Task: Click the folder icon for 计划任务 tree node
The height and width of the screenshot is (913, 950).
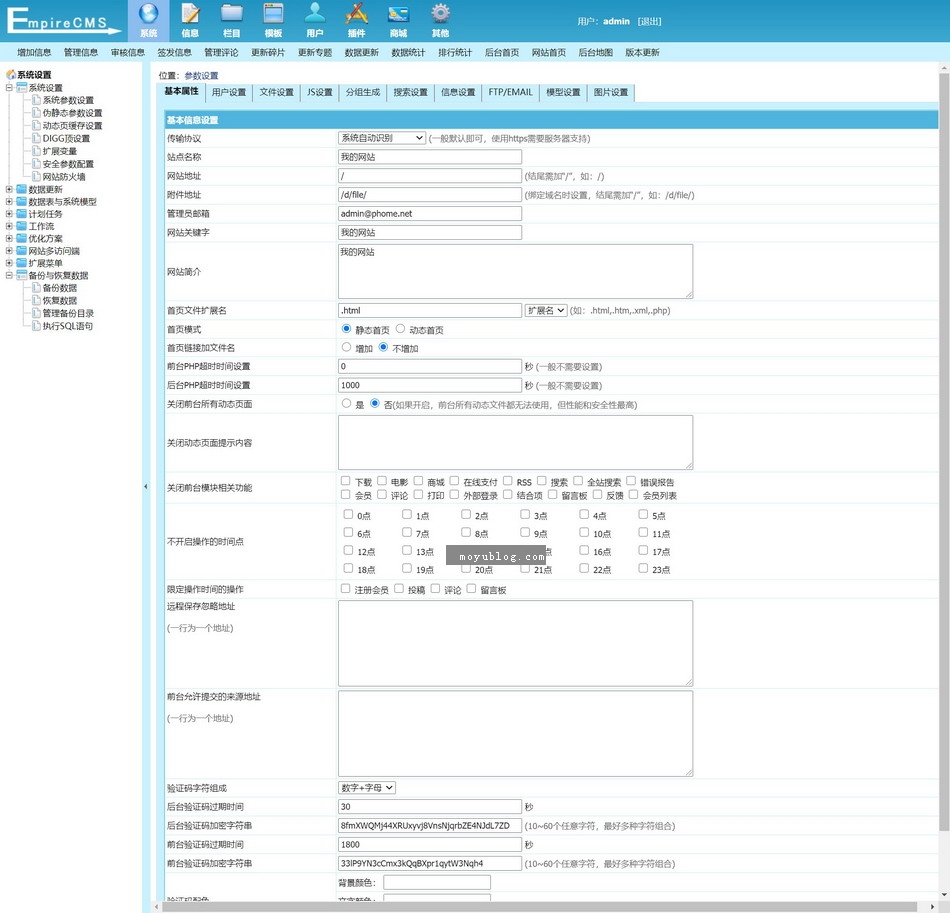Action: tap(22, 214)
